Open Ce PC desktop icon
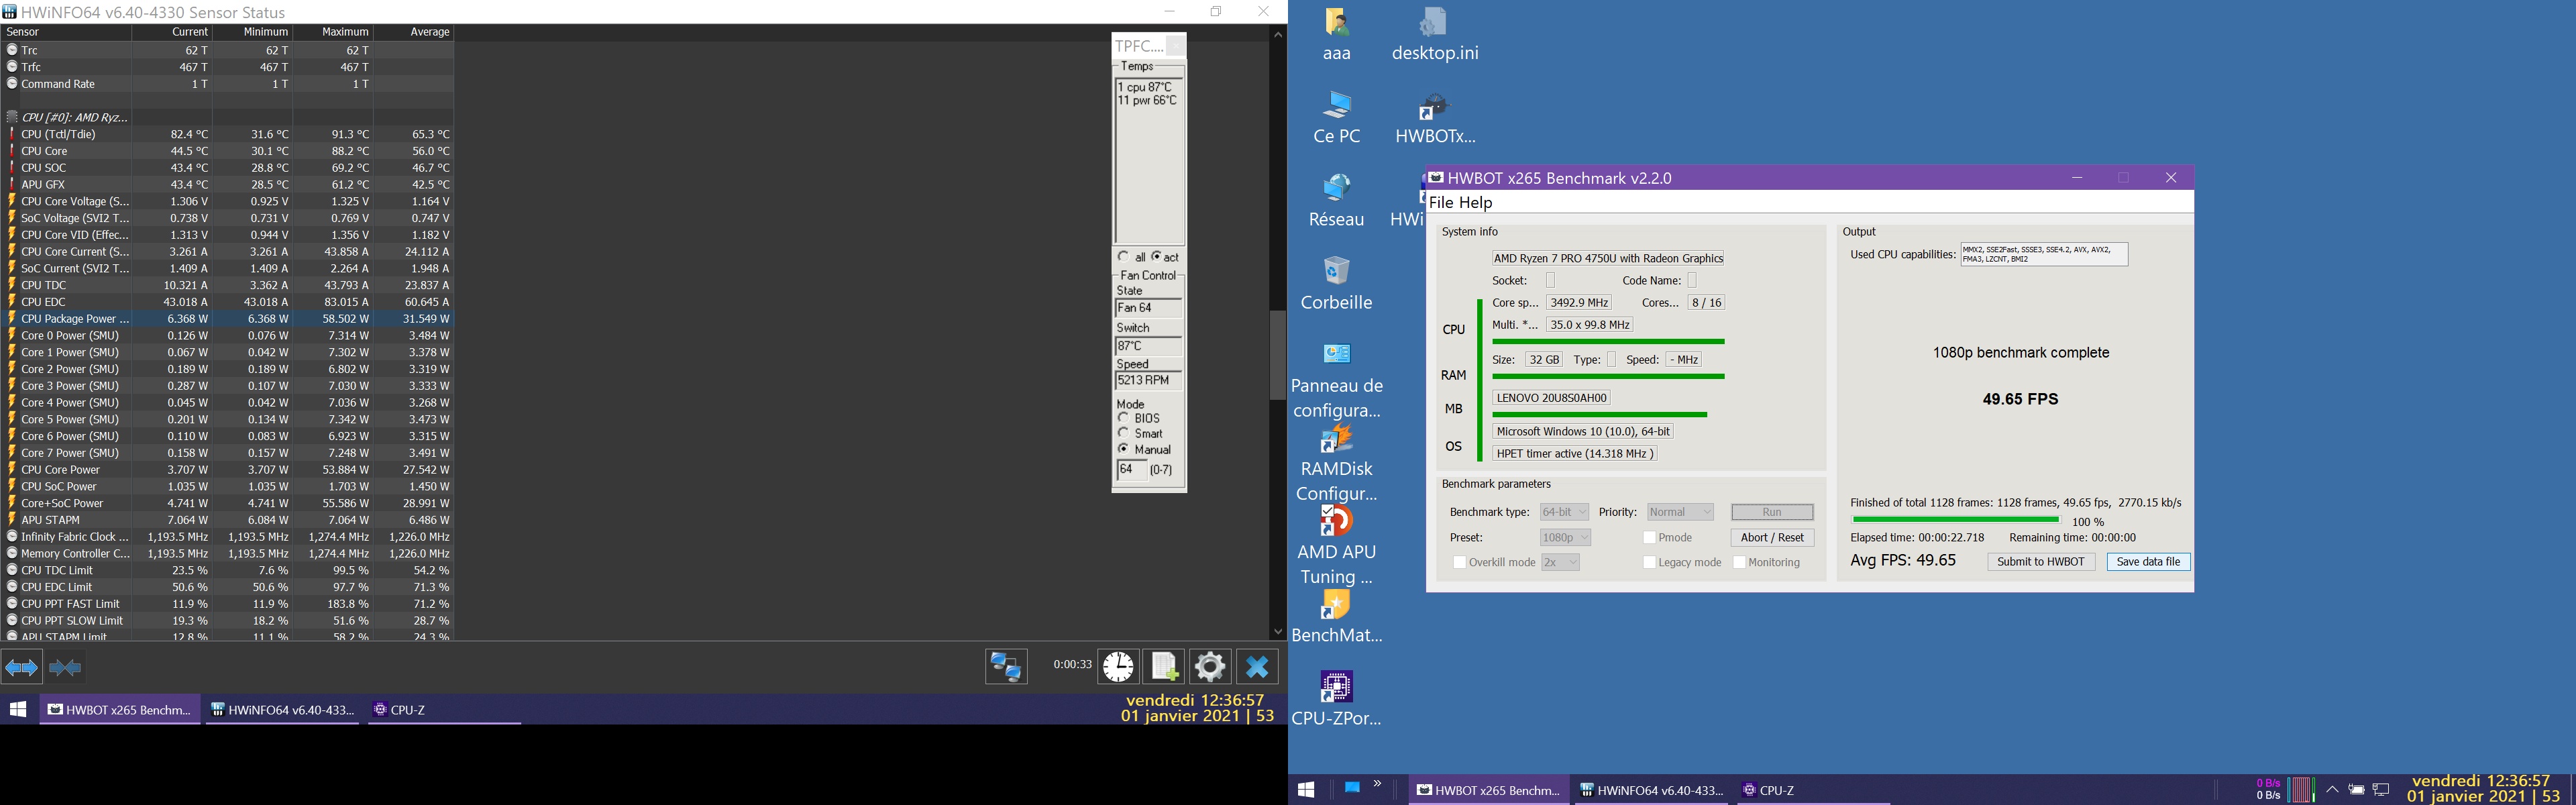The height and width of the screenshot is (805, 2576). click(x=1336, y=117)
